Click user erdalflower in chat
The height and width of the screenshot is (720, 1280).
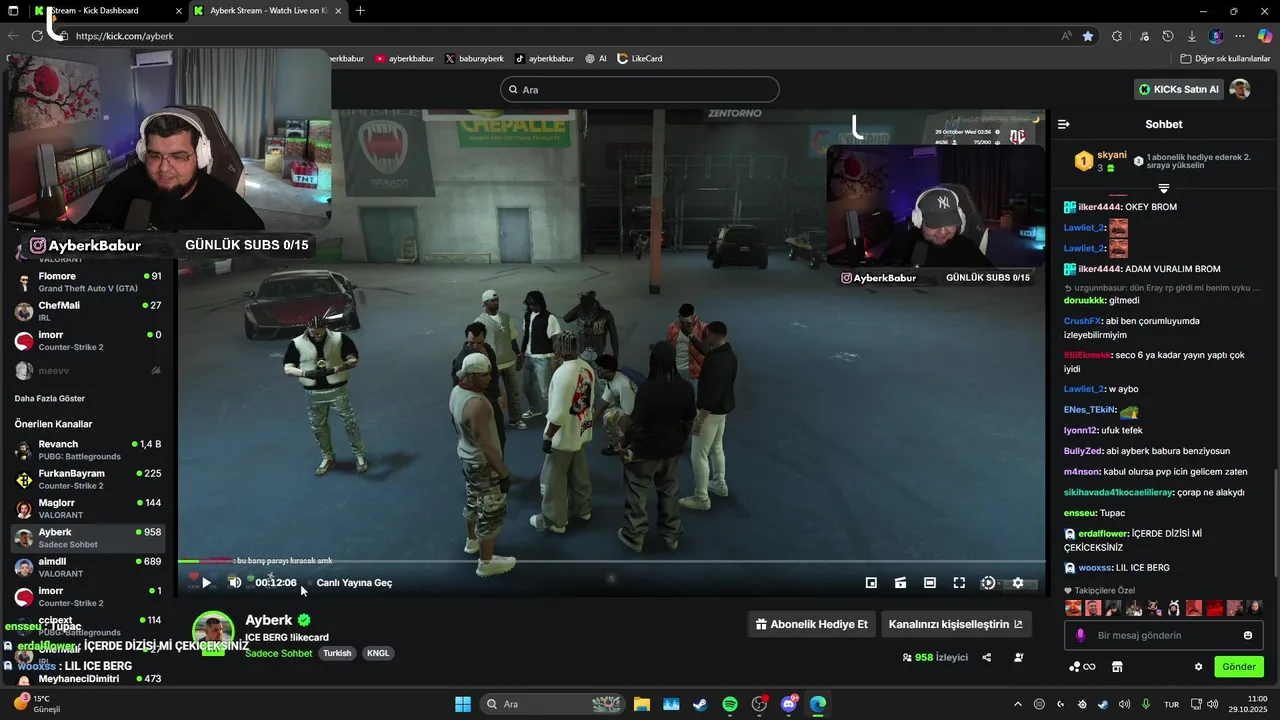pos(1103,534)
